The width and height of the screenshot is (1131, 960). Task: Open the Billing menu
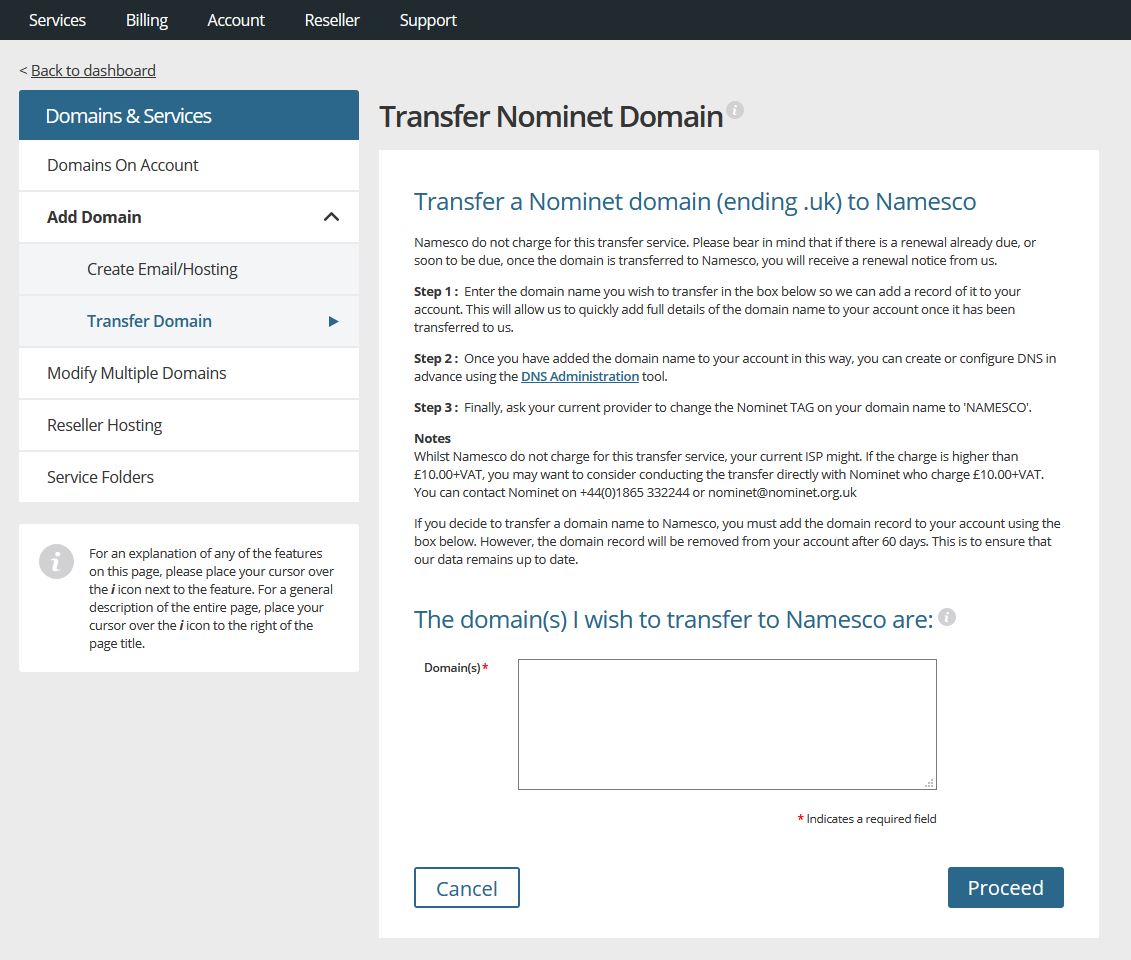pos(146,20)
